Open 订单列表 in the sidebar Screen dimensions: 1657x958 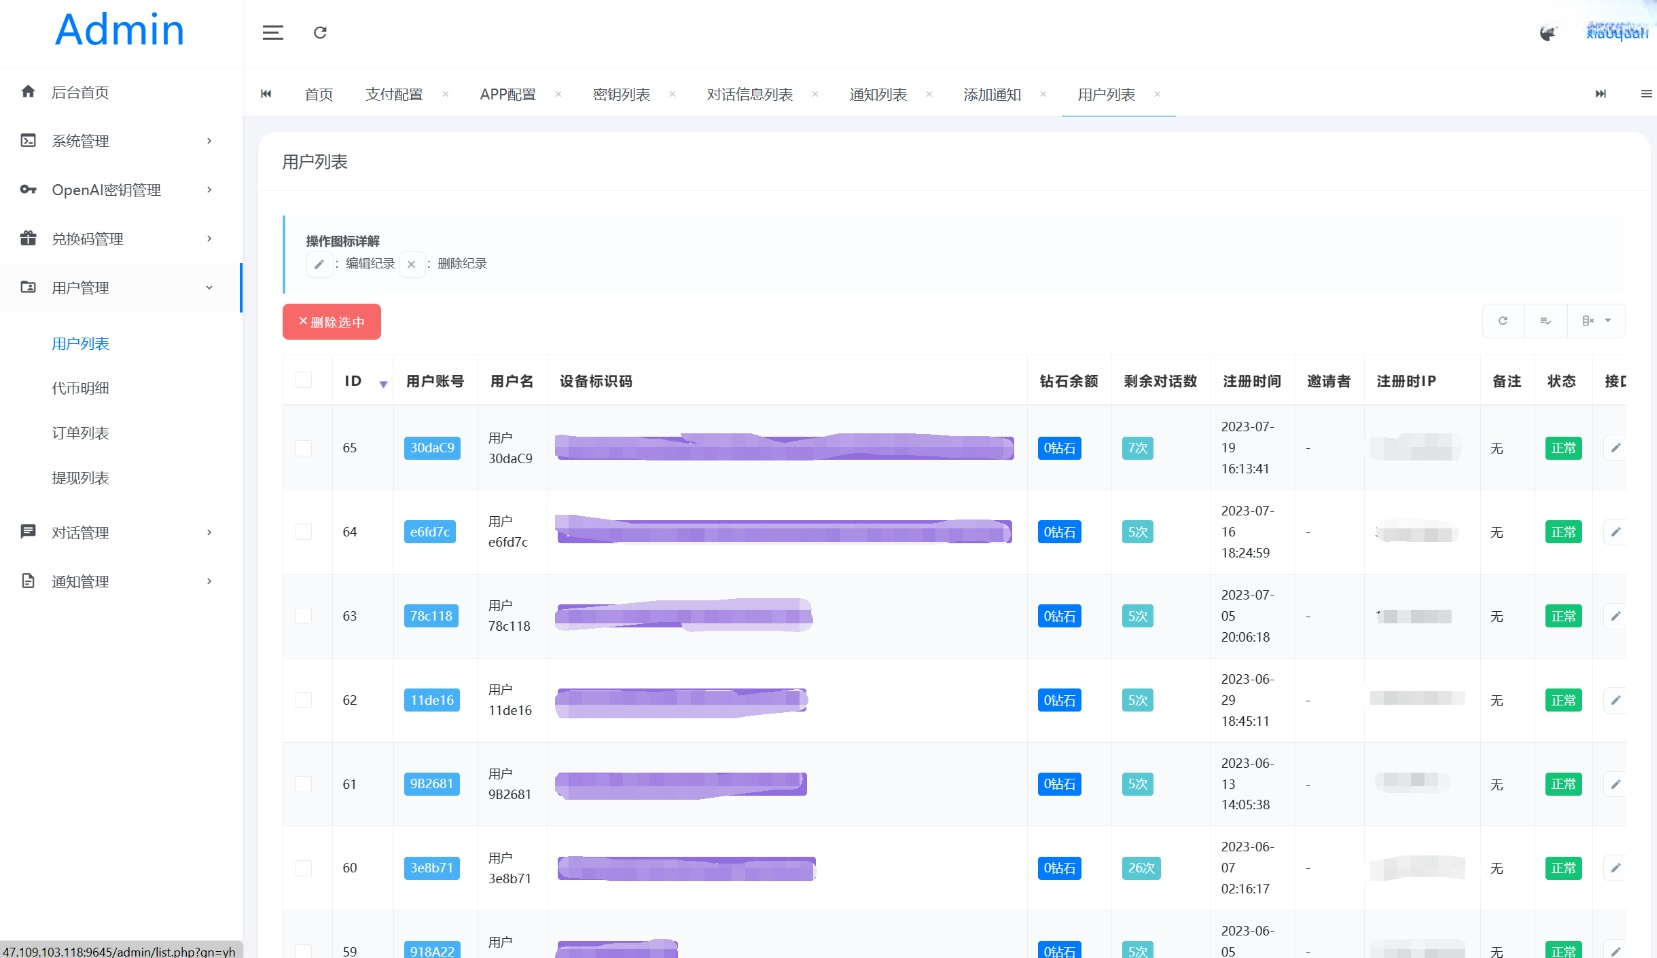[81, 433]
